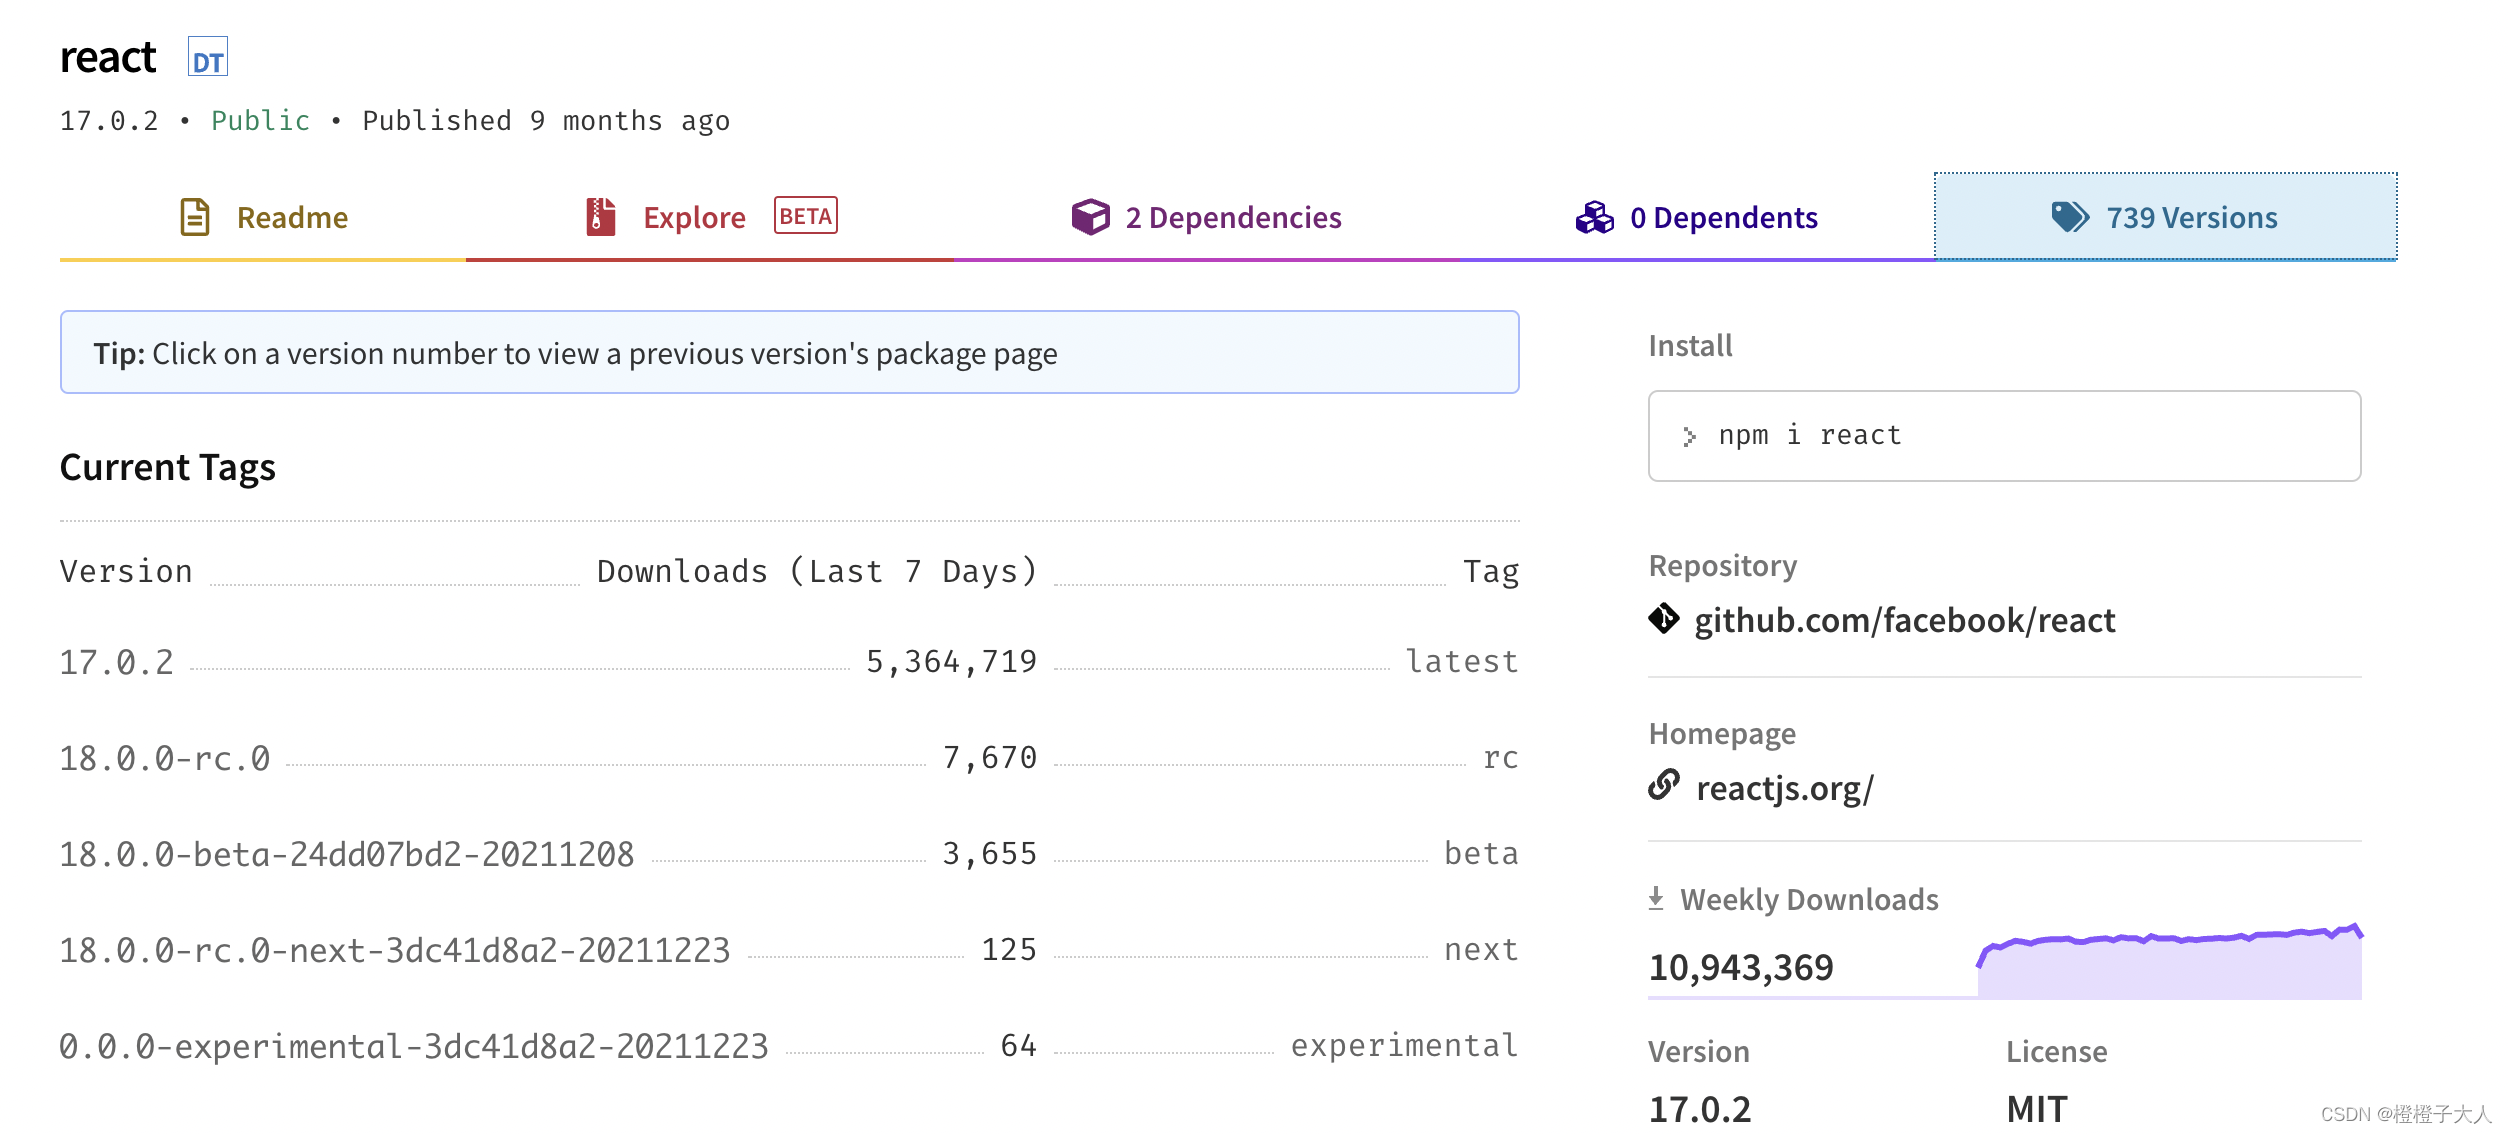The width and height of the screenshot is (2508, 1134).
Task: Click the Versions tags icon
Action: click(2070, 217)
